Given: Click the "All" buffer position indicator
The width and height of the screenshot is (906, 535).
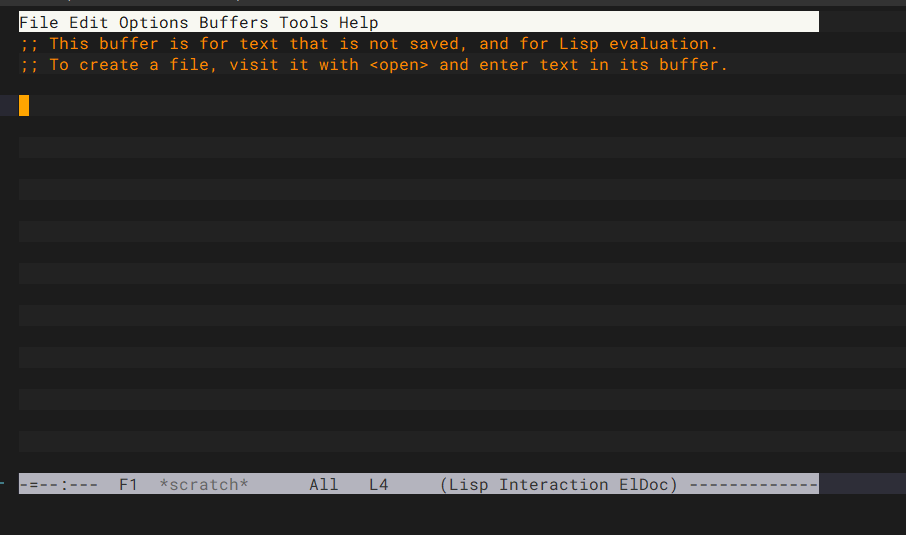Looking at the screenshot, I should (x=323, y=485).
